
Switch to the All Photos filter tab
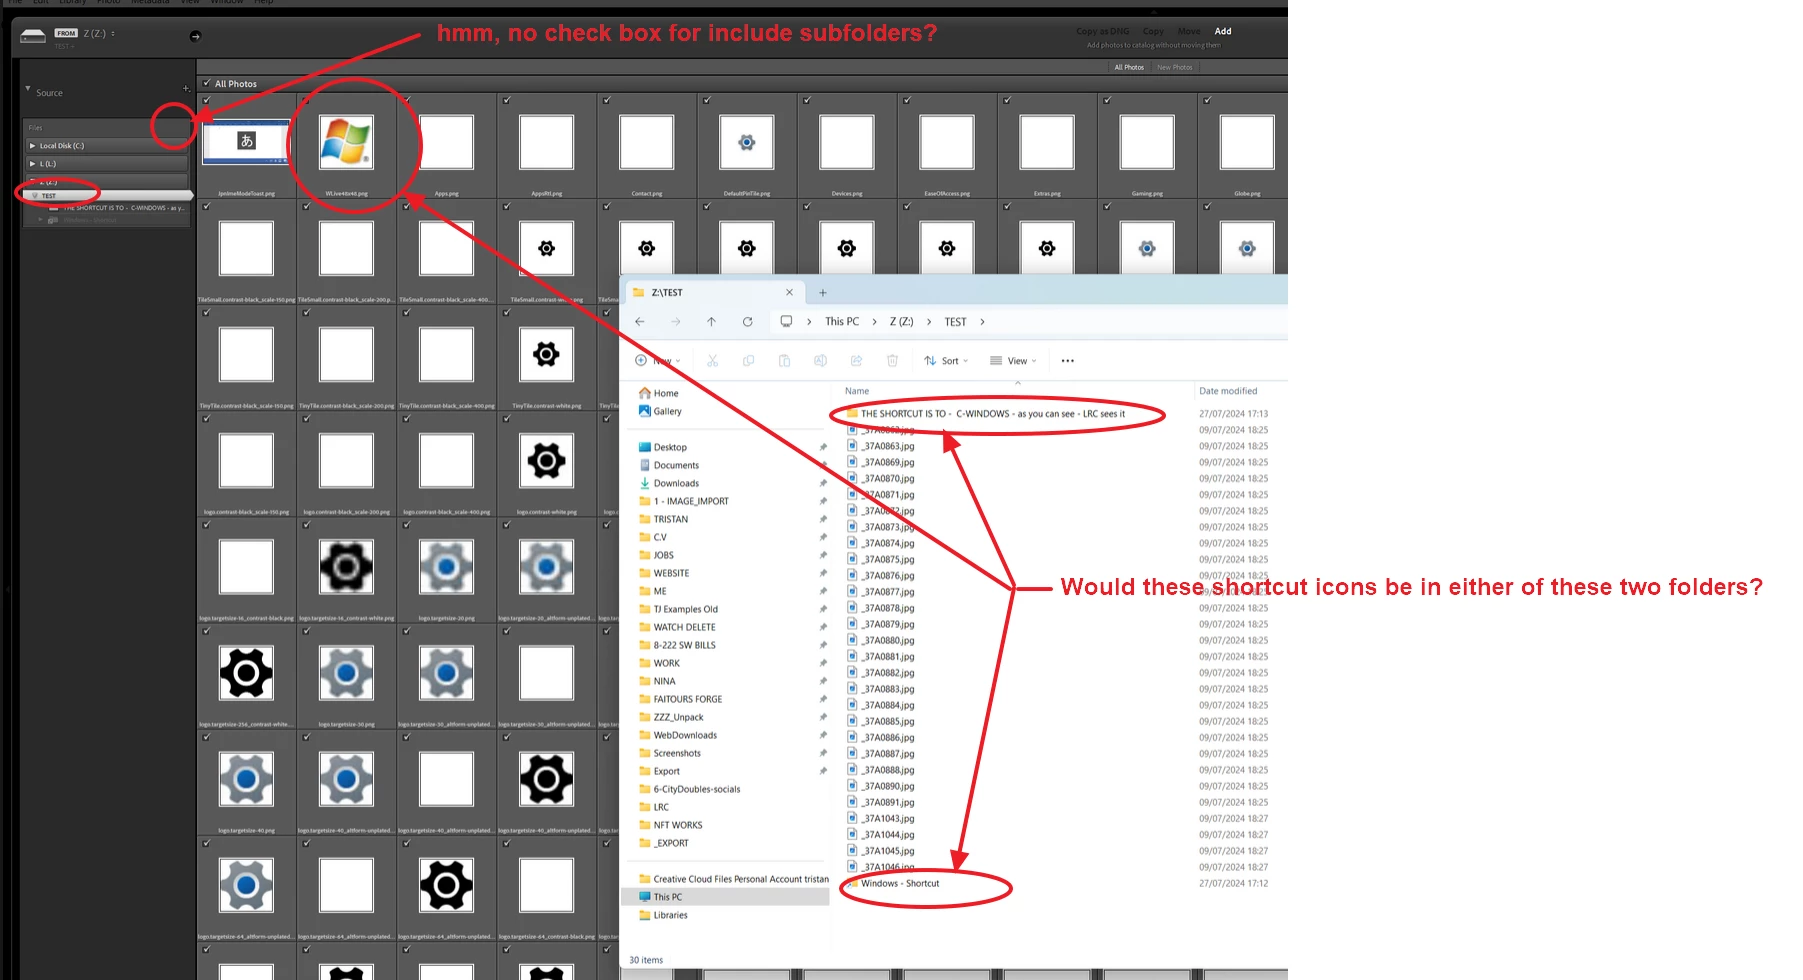pyautogui.click(x=1129, y=68)
